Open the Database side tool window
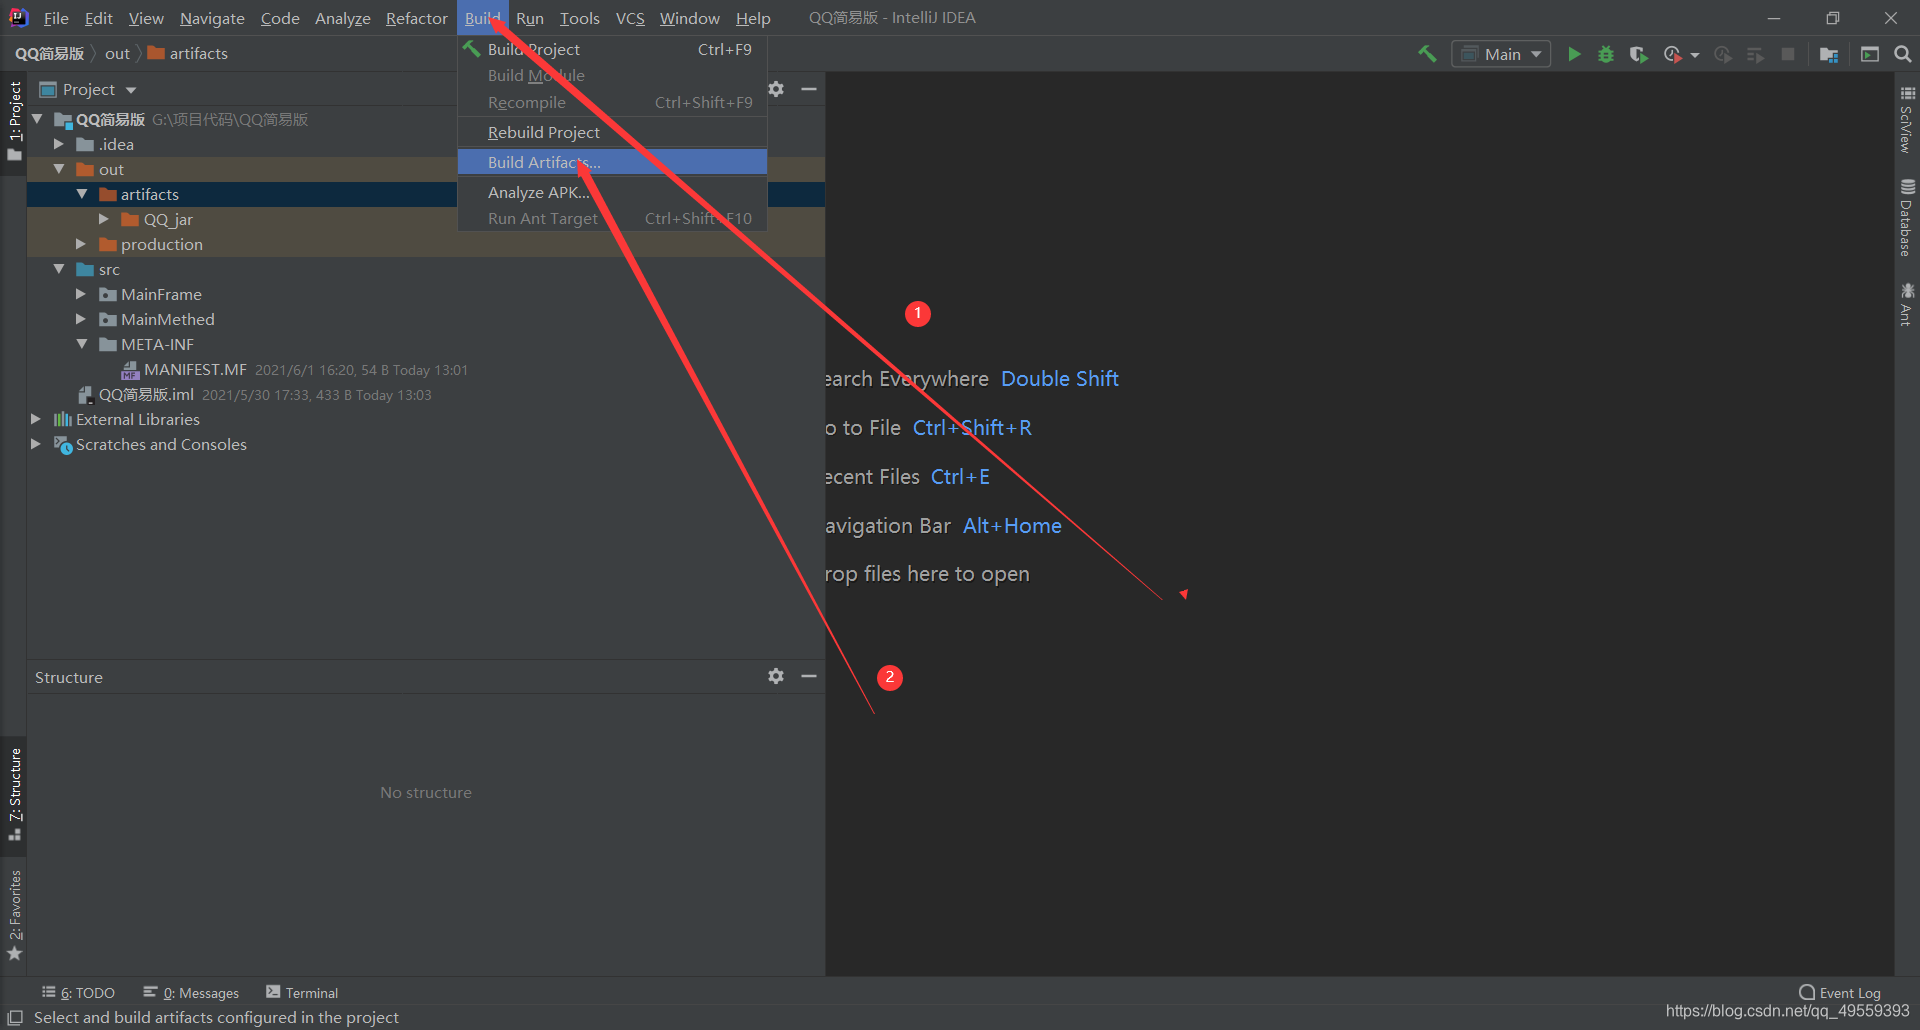This screenshot has width=1920, height=1030. [1907, 218]
